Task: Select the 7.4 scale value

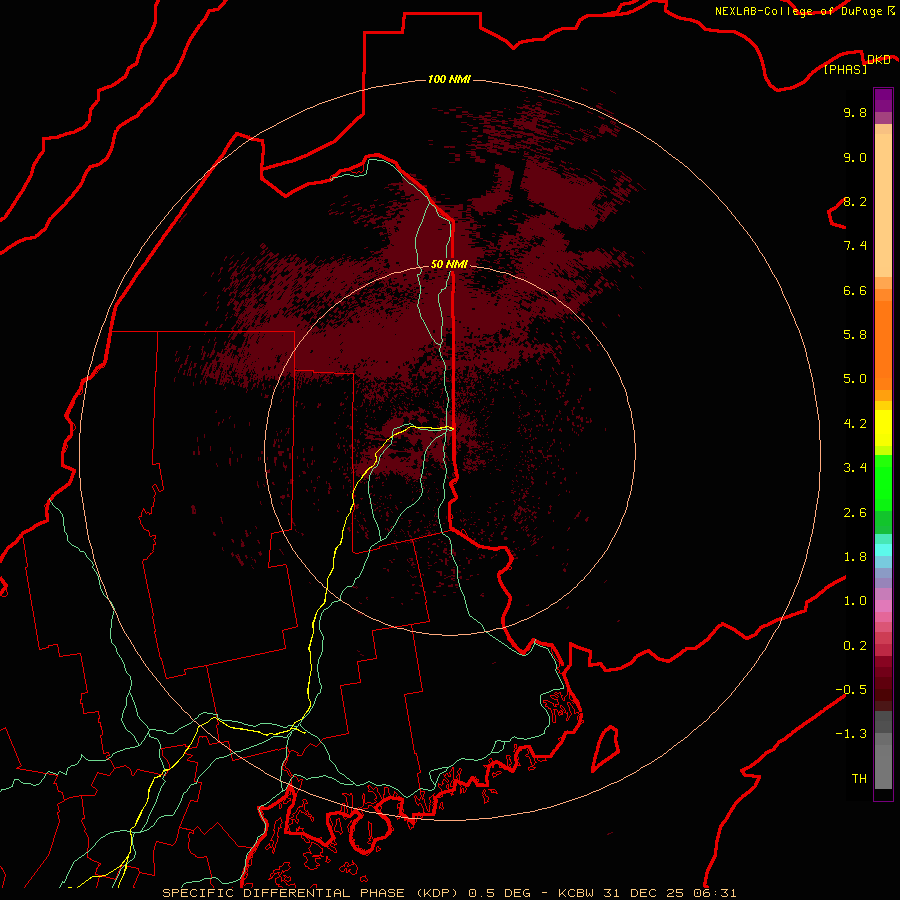Action: 855,246
